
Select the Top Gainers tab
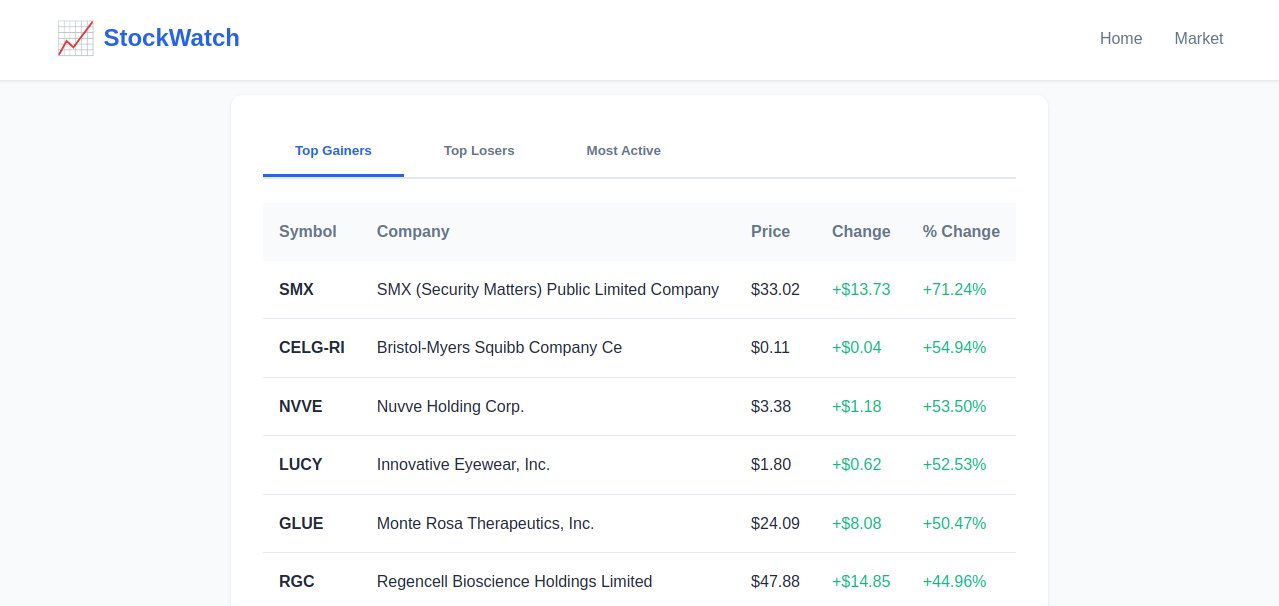(333, 150)
